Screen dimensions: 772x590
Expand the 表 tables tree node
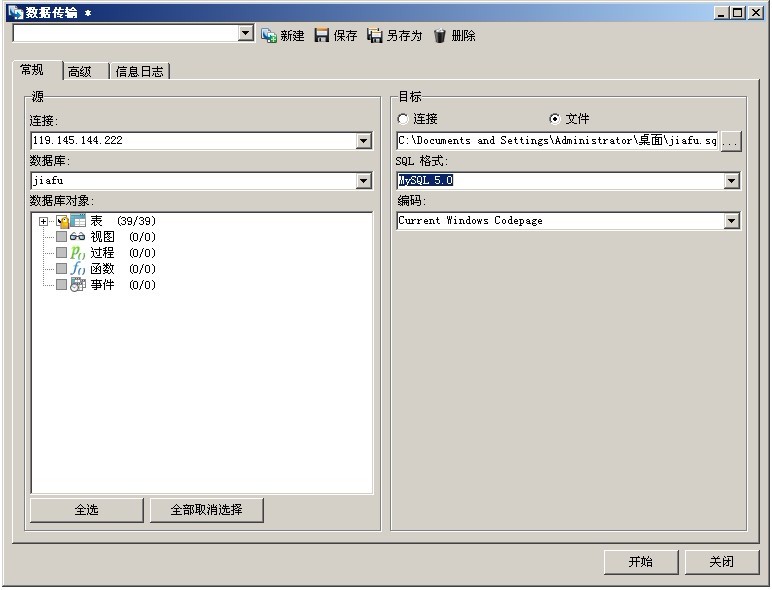click(x=43, y=222)
